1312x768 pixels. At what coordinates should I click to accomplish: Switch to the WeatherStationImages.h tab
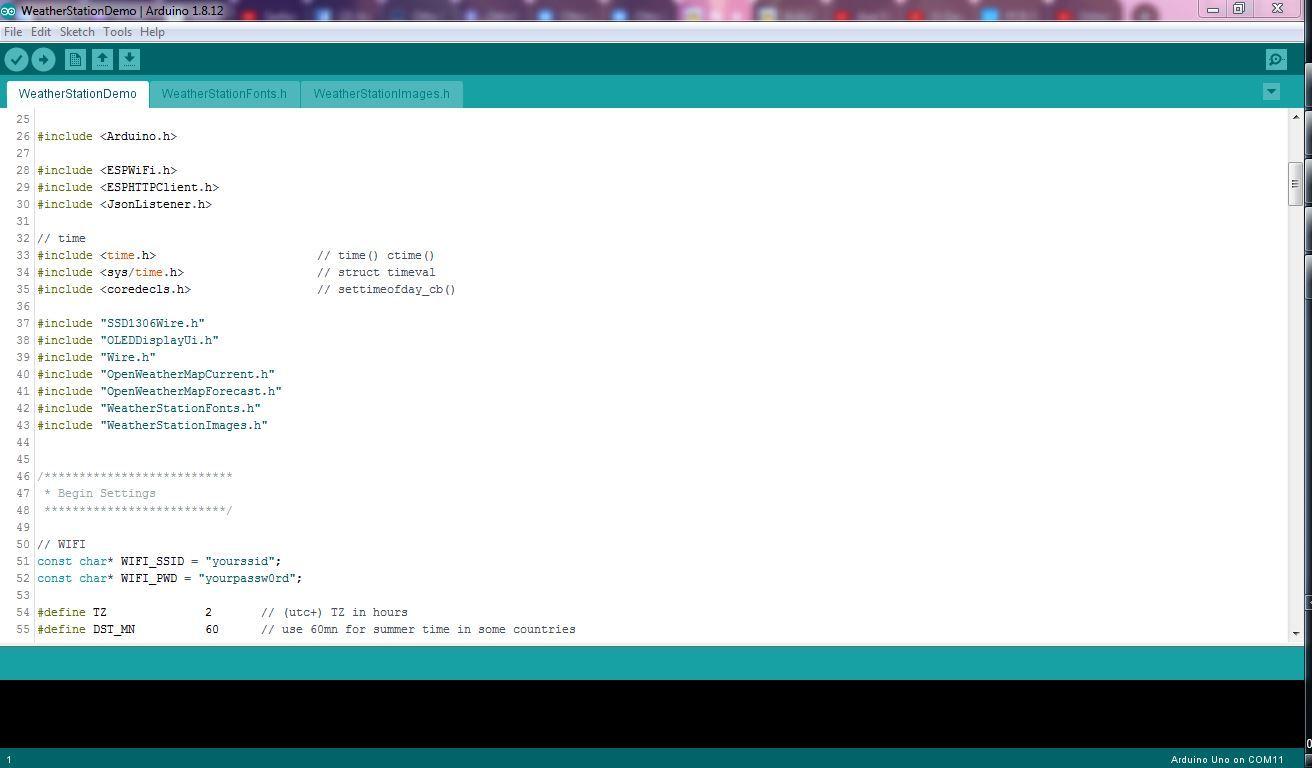point(381,93)
